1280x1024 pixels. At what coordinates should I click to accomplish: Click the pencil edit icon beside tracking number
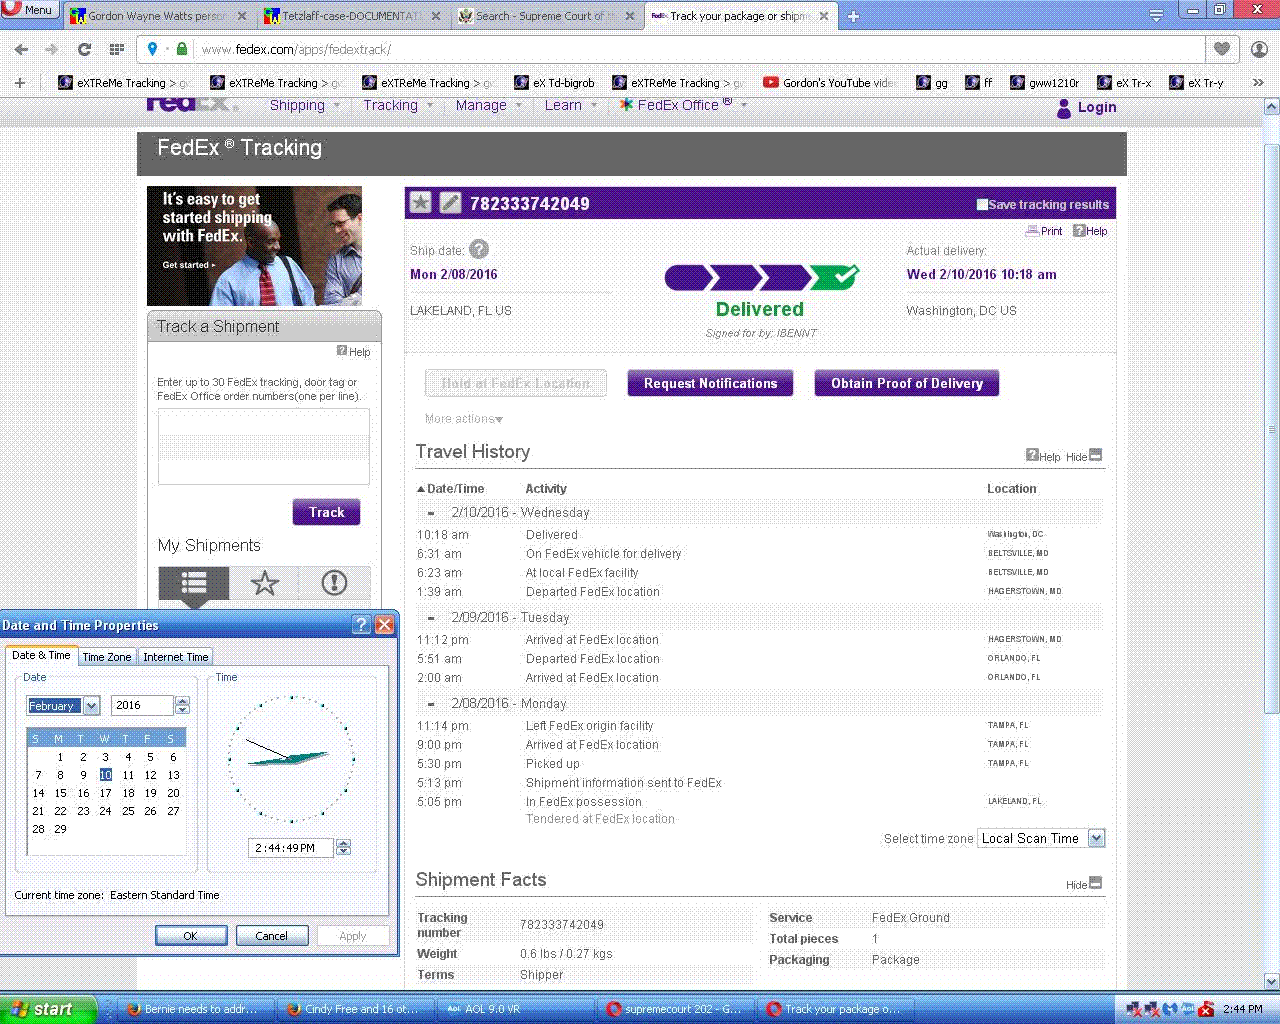click(x=450, y=203)
